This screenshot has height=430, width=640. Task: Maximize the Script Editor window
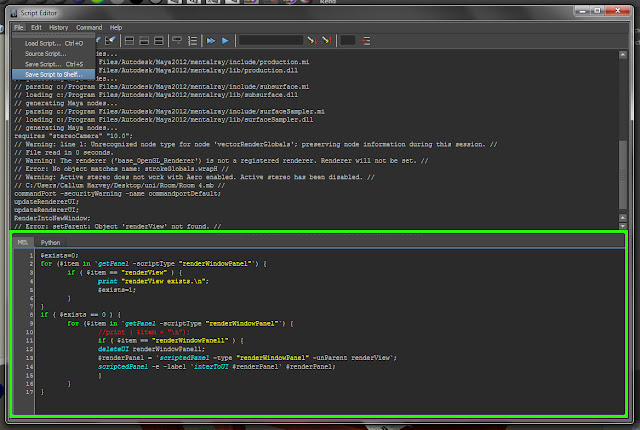(598, 11)
